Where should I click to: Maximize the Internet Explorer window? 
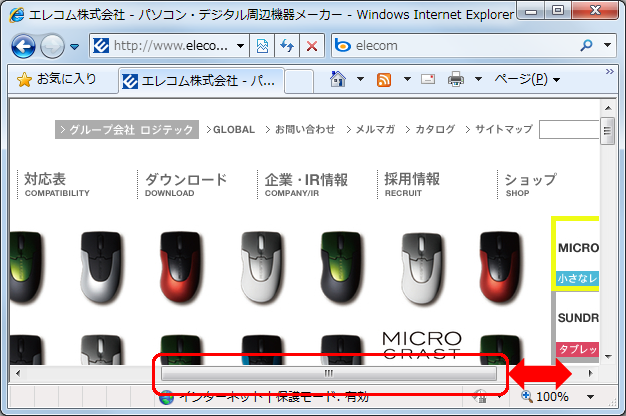pos(557,10)
